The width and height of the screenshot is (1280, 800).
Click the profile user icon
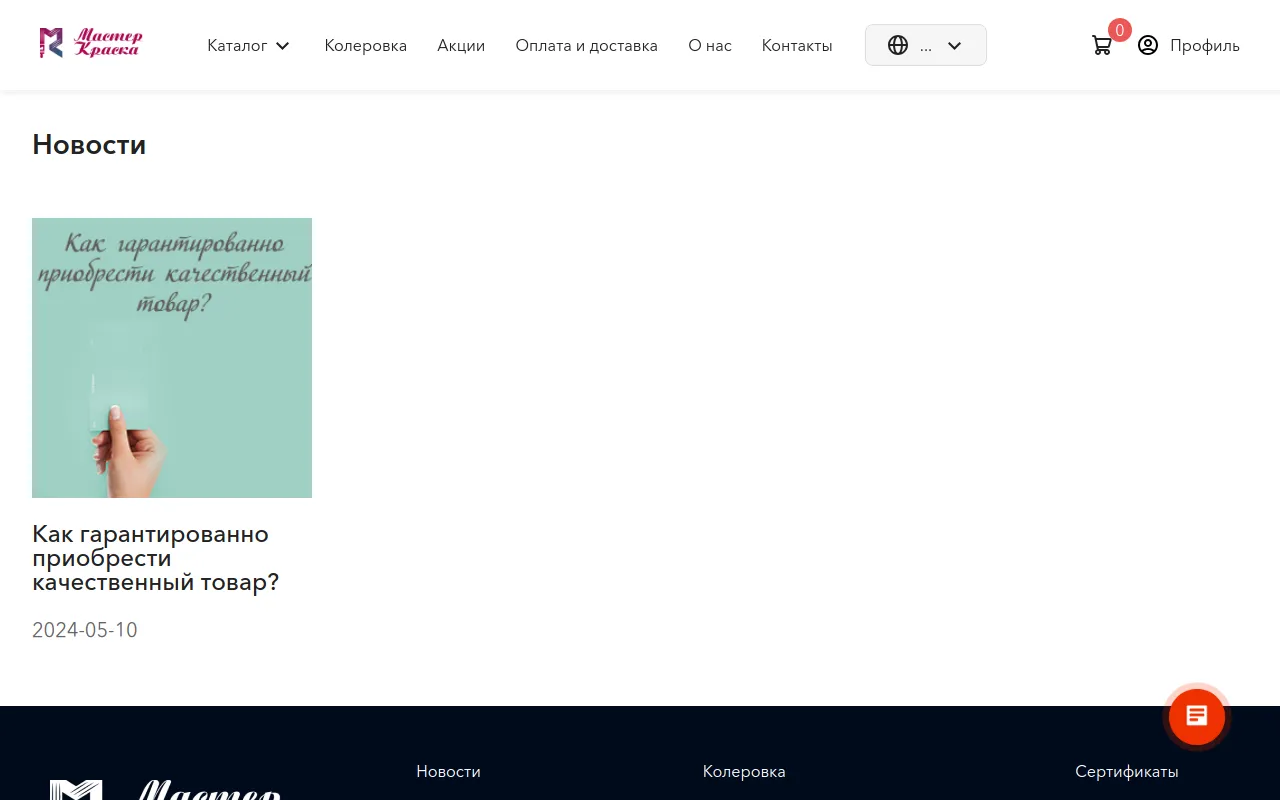coord(1148,45)
